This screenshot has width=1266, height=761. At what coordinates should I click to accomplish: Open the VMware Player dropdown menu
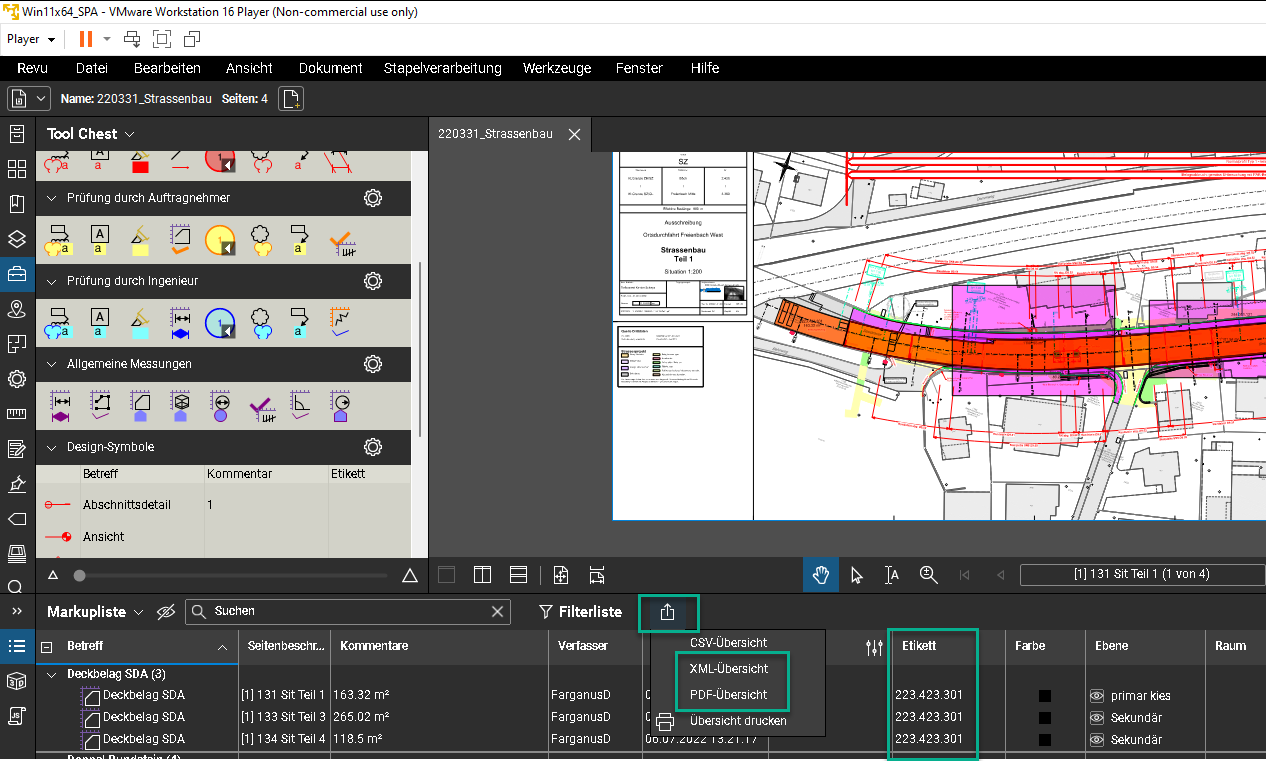click(x=31, y=39)
